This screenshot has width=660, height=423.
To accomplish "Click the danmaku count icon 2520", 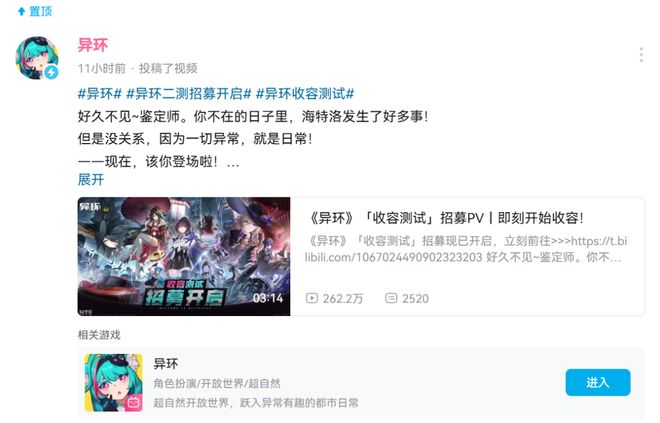I will click(x=391, y=298).
